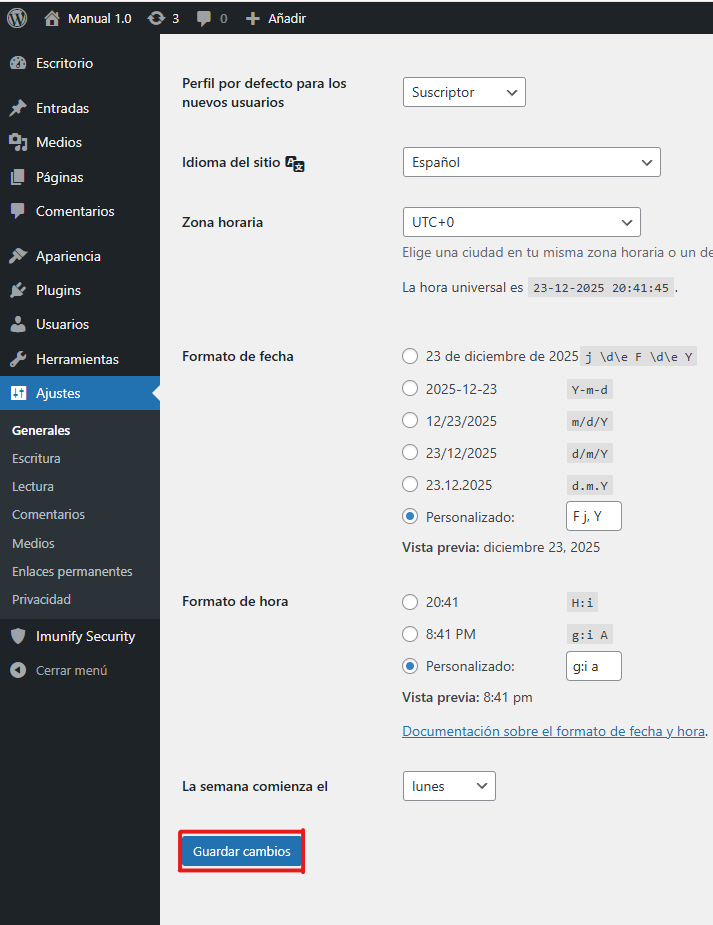Image resolution: width=713 pixels, height=925 pixels.
Task: Open the comments bubble icon in top bar
Action: [204, 18]
